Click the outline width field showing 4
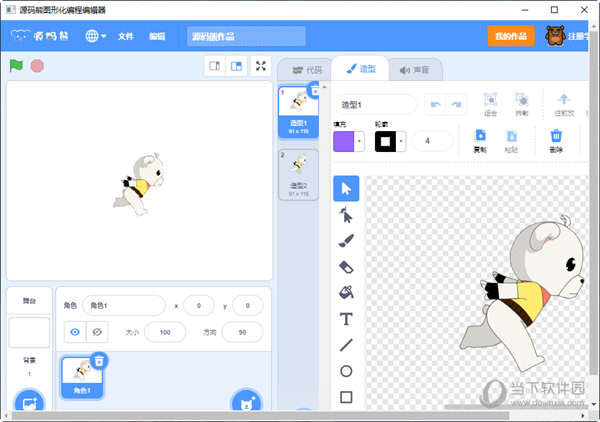 click(x=432, y=141)
